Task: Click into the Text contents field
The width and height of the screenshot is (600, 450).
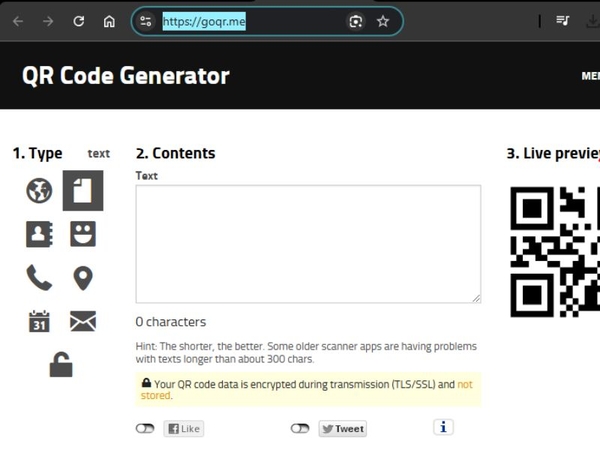Action: point(308,244)
